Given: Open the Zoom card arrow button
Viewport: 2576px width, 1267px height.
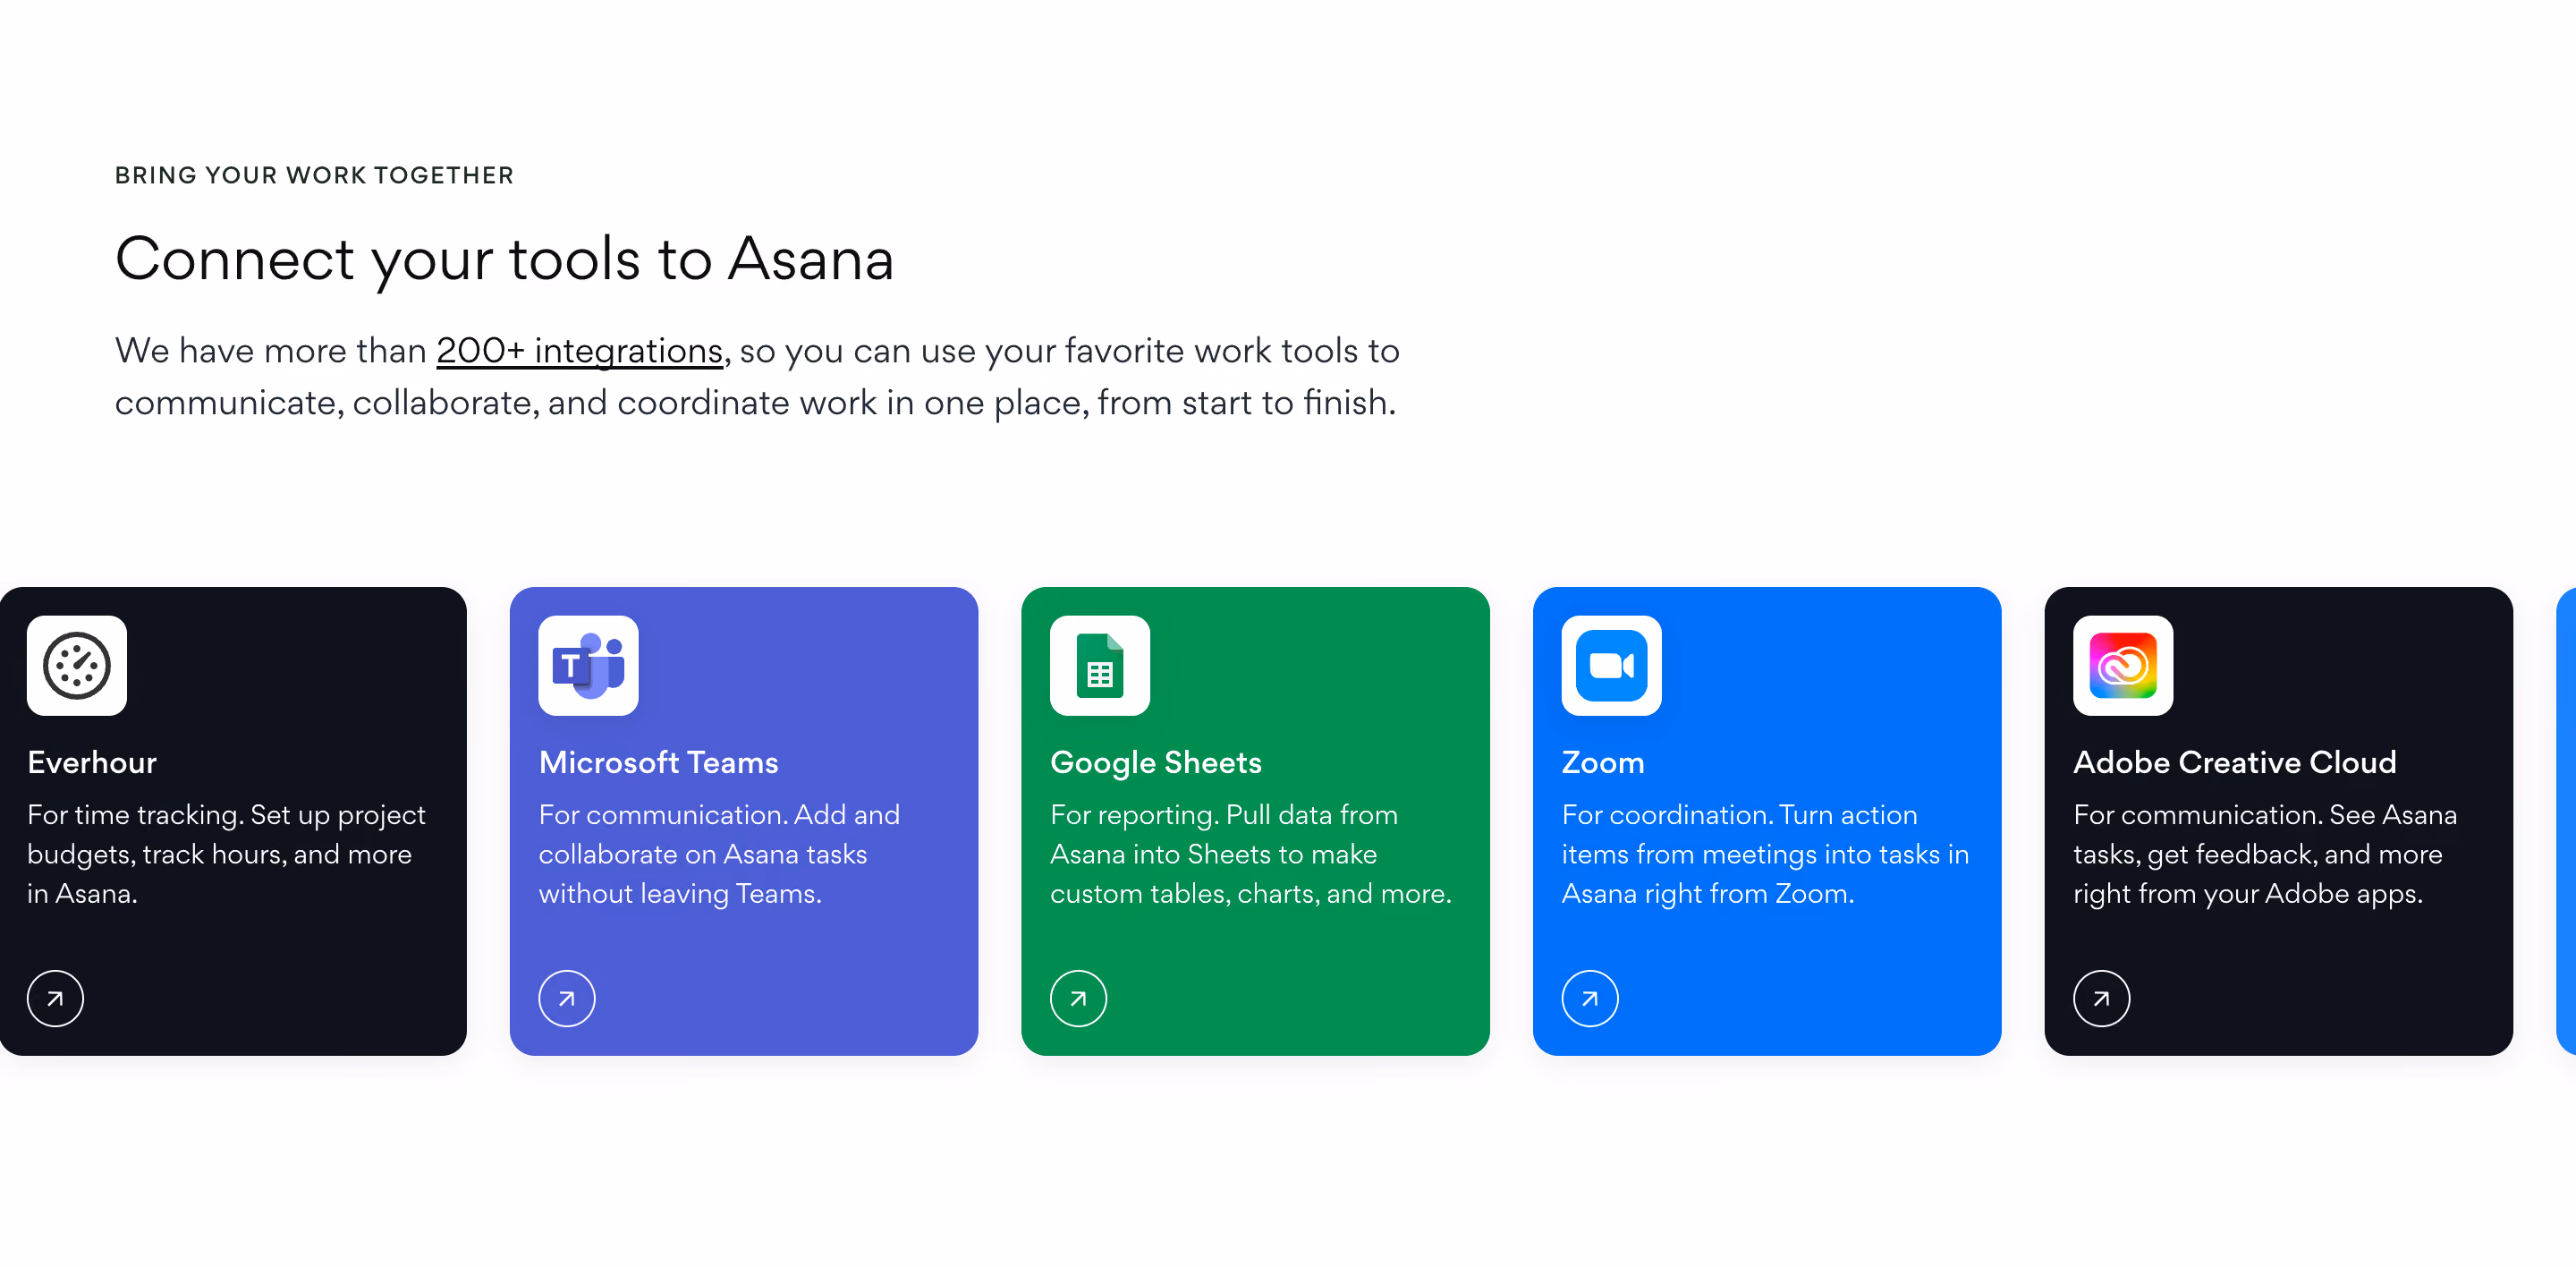Looking at the screenshot, I should point(1590,998).
